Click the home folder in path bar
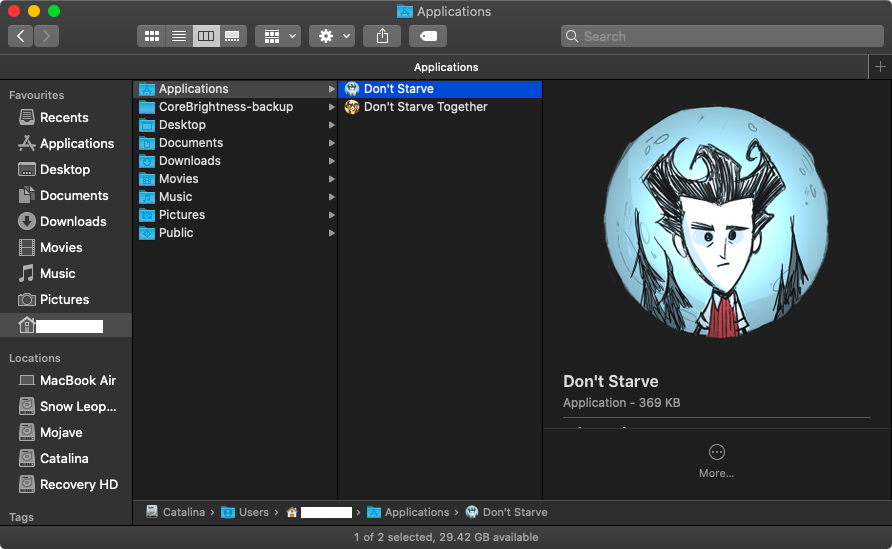The image size is (892, 549). click(x=319, y=512)
